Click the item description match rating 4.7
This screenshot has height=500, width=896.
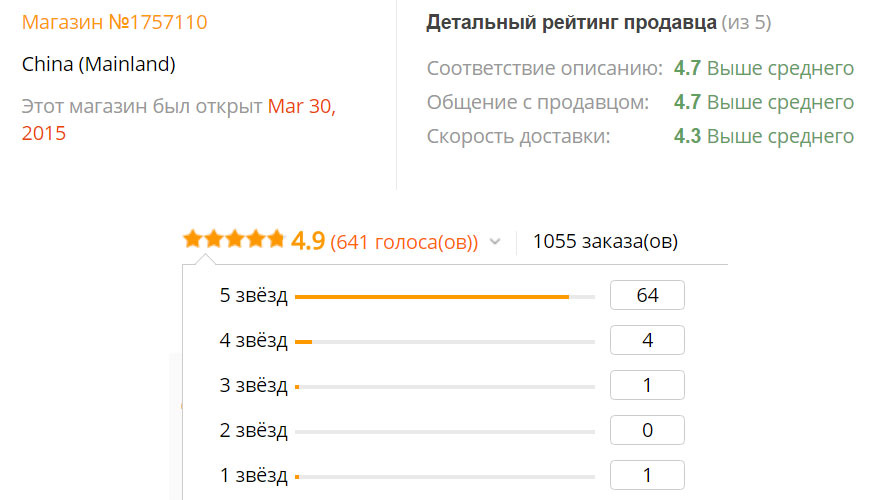point(687,69)
